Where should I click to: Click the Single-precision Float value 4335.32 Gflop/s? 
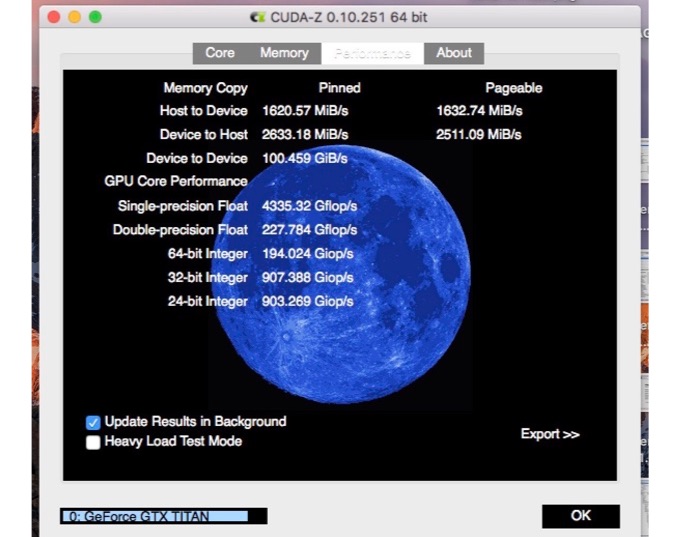pos(310,206)
